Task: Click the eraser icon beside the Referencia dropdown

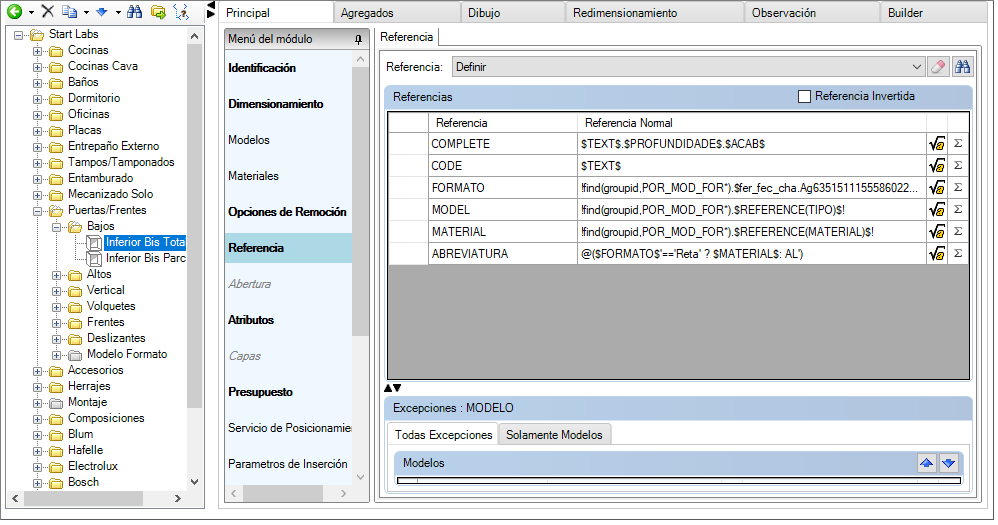Action: click(937, 66)
